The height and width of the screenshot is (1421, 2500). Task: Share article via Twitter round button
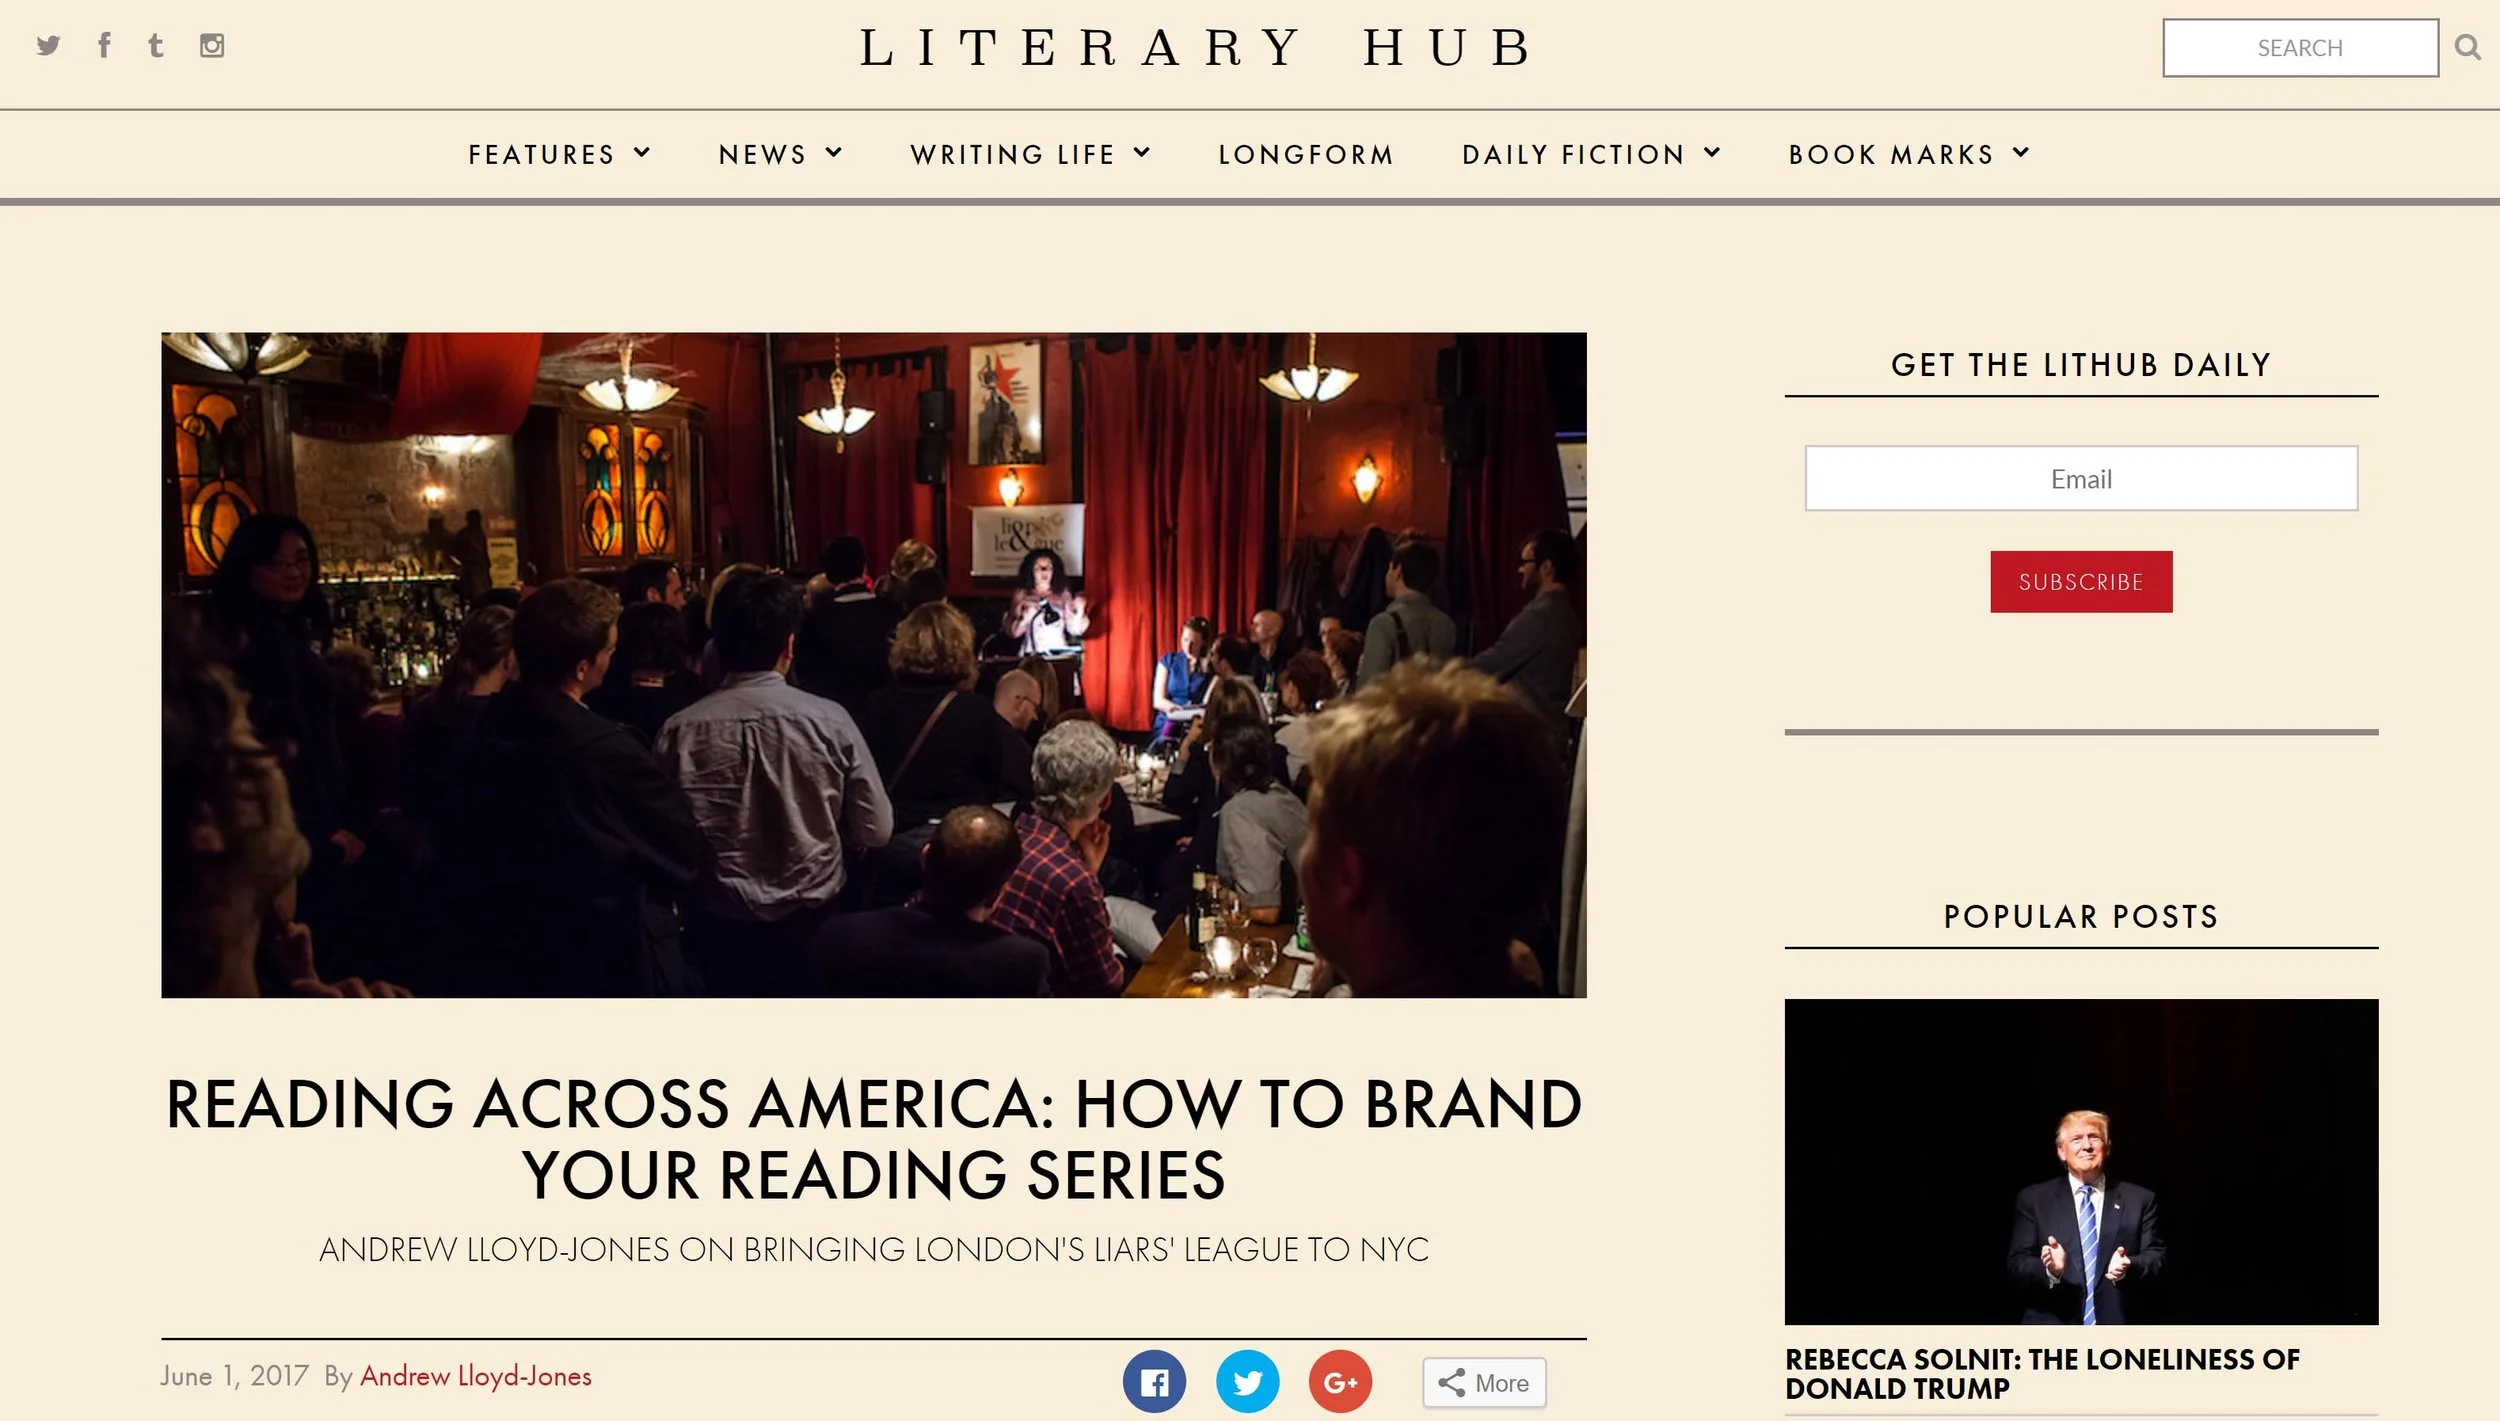[x=1247, y=1382]
